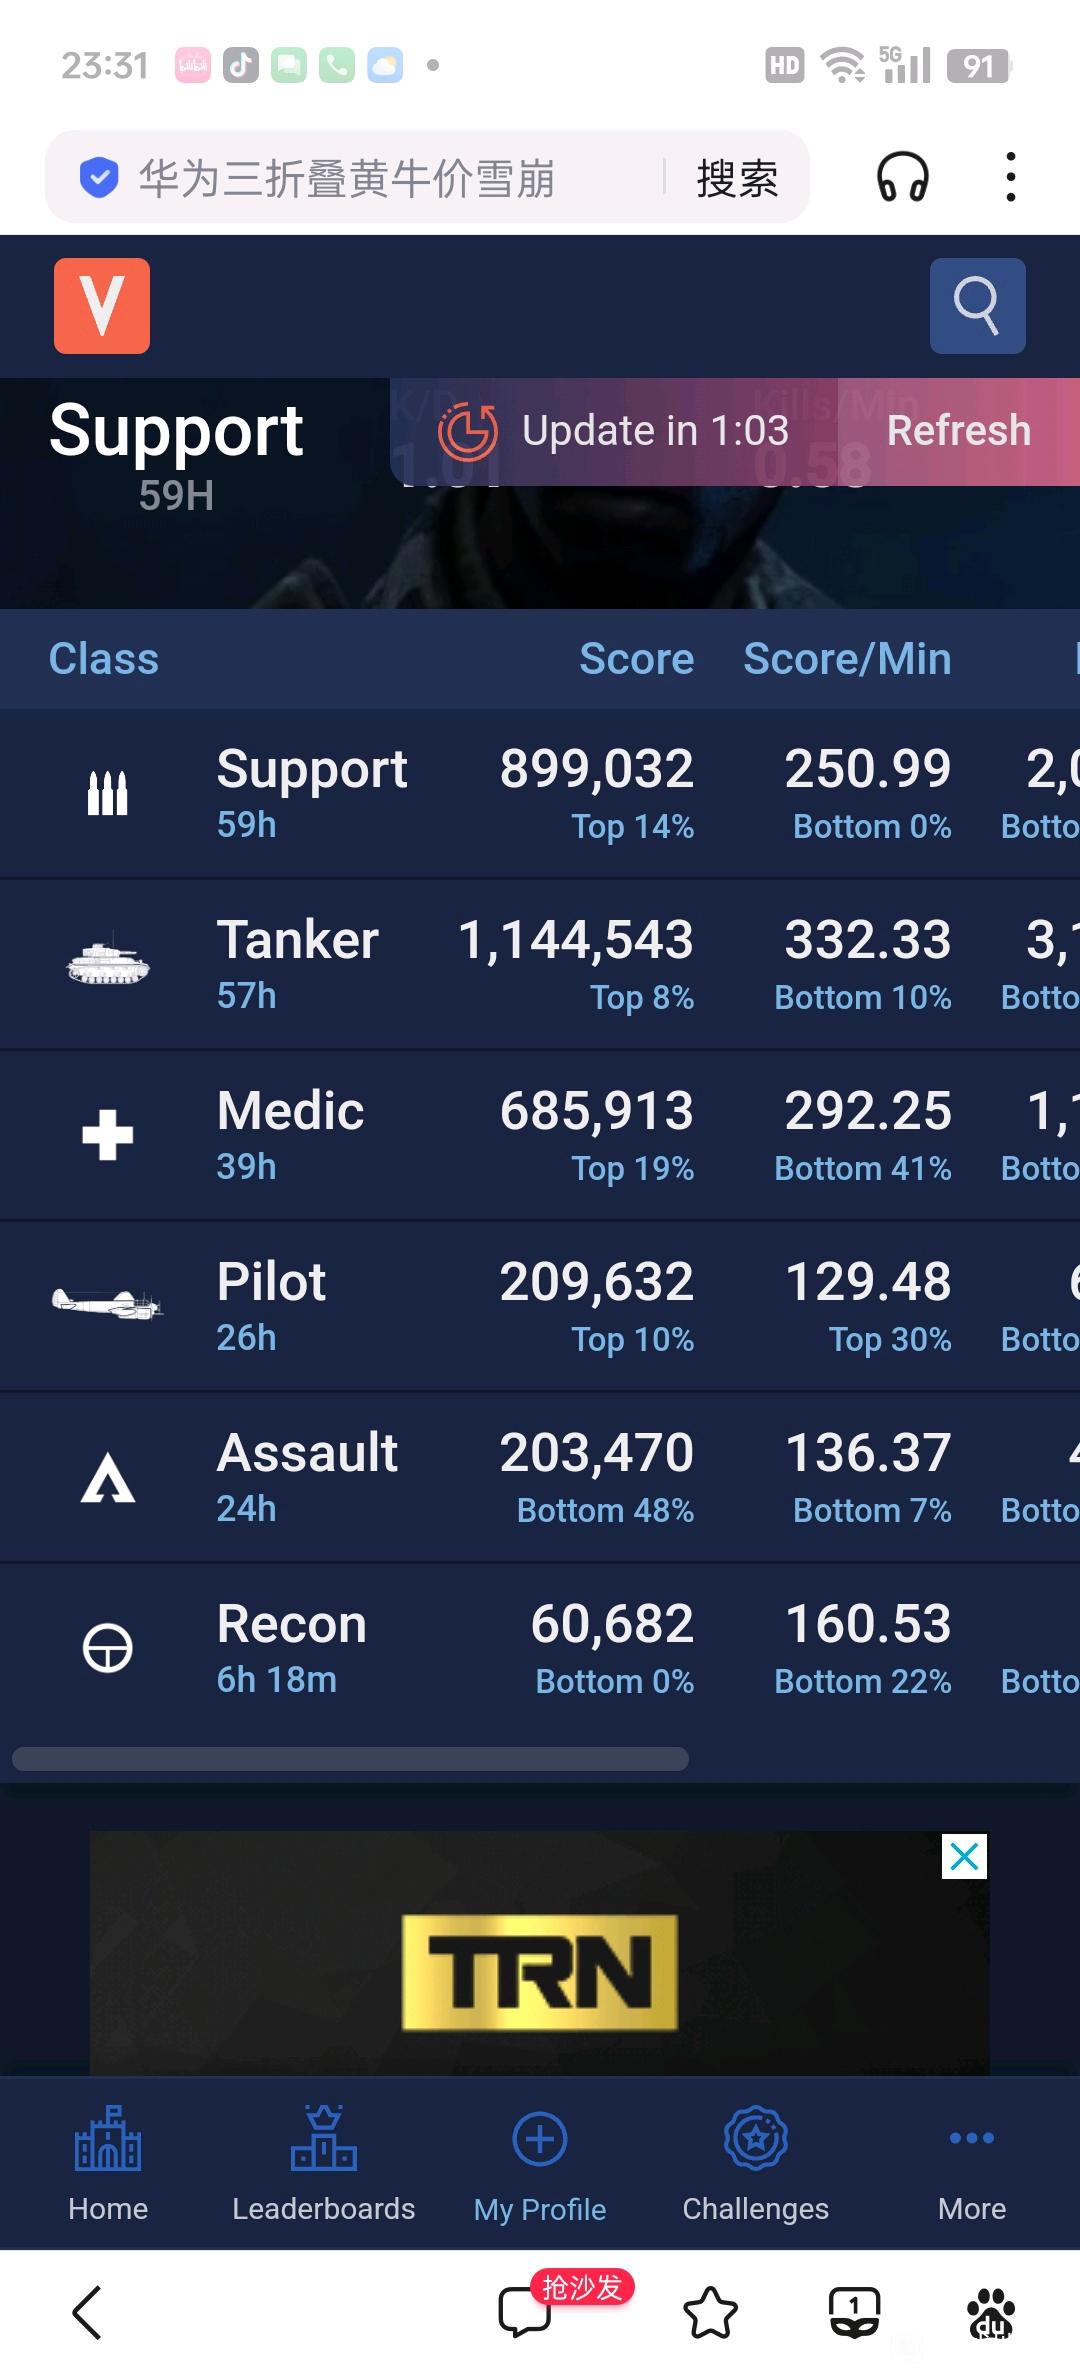Screen dimensions: 1080x2376
Task: Open the browser tabs counter
Action: (854, 2312)
